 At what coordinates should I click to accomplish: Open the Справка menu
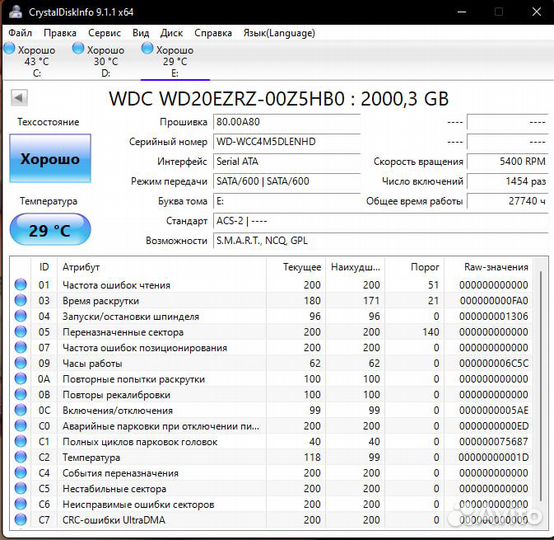click(213, 33)
